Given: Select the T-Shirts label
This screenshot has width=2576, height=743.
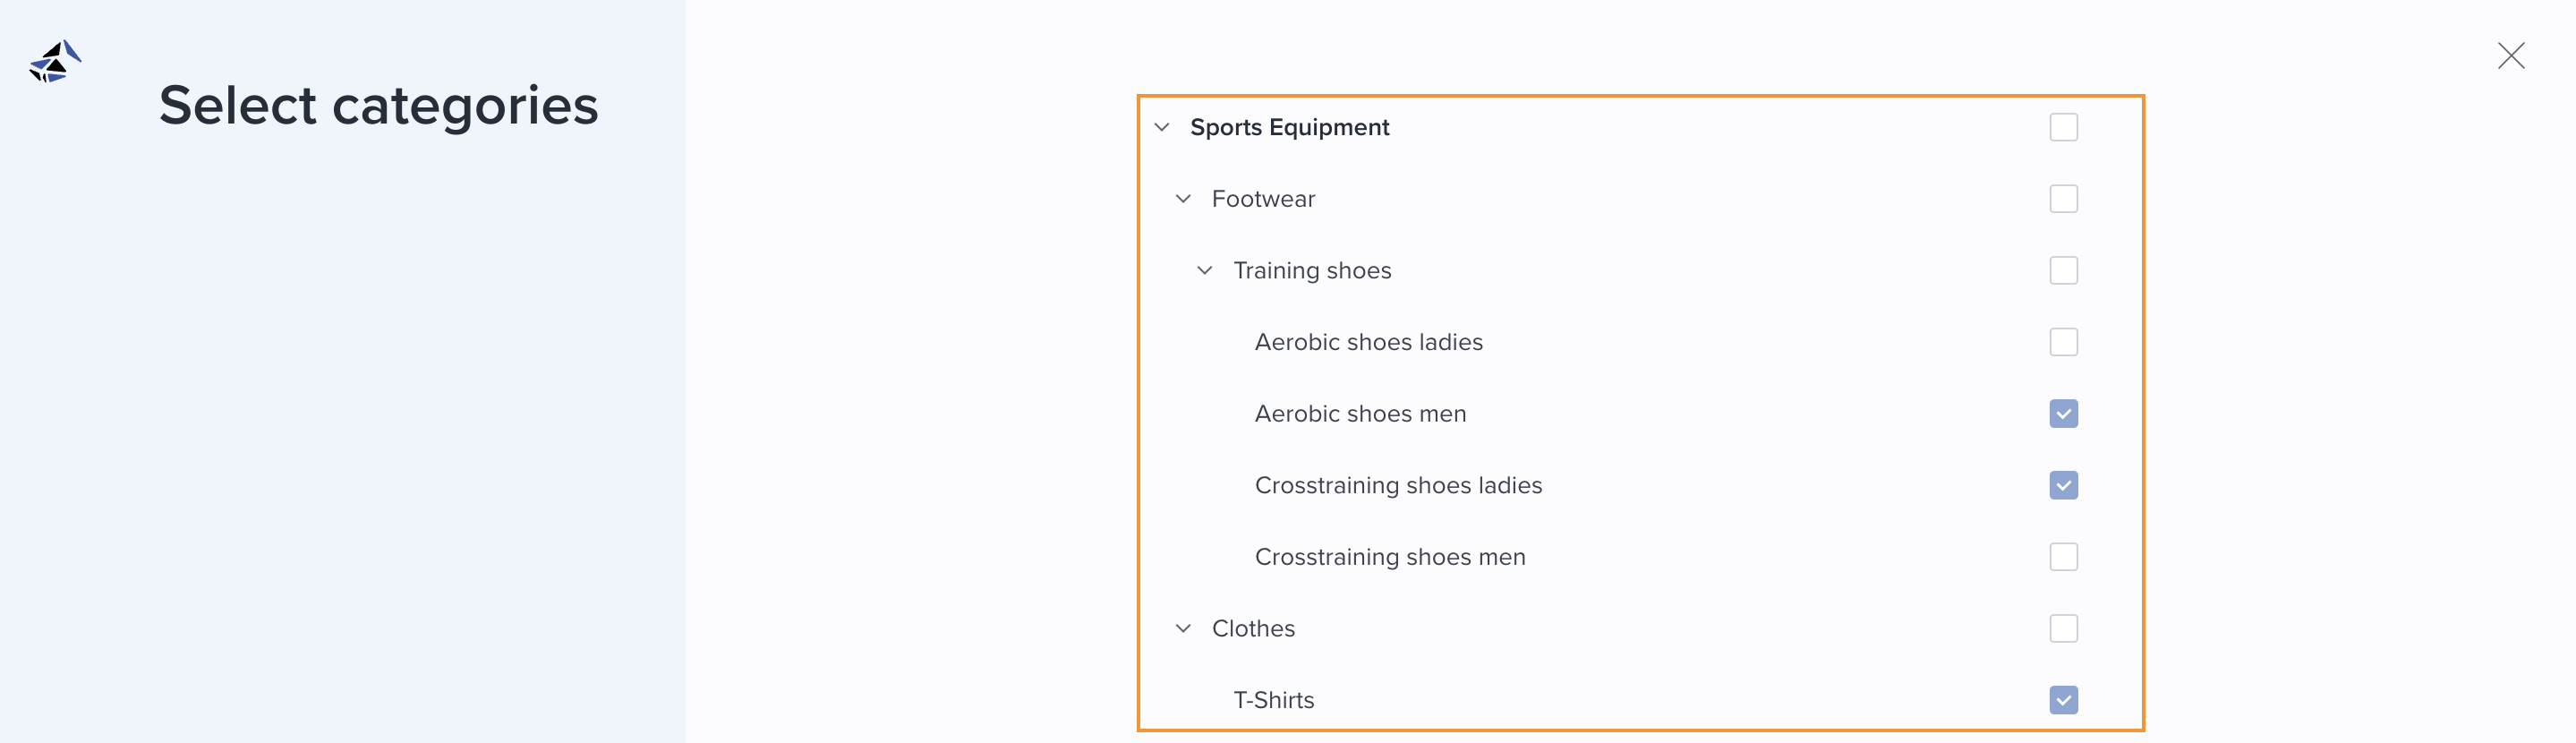Looking at the screenshot, I should coord(1274,700).
